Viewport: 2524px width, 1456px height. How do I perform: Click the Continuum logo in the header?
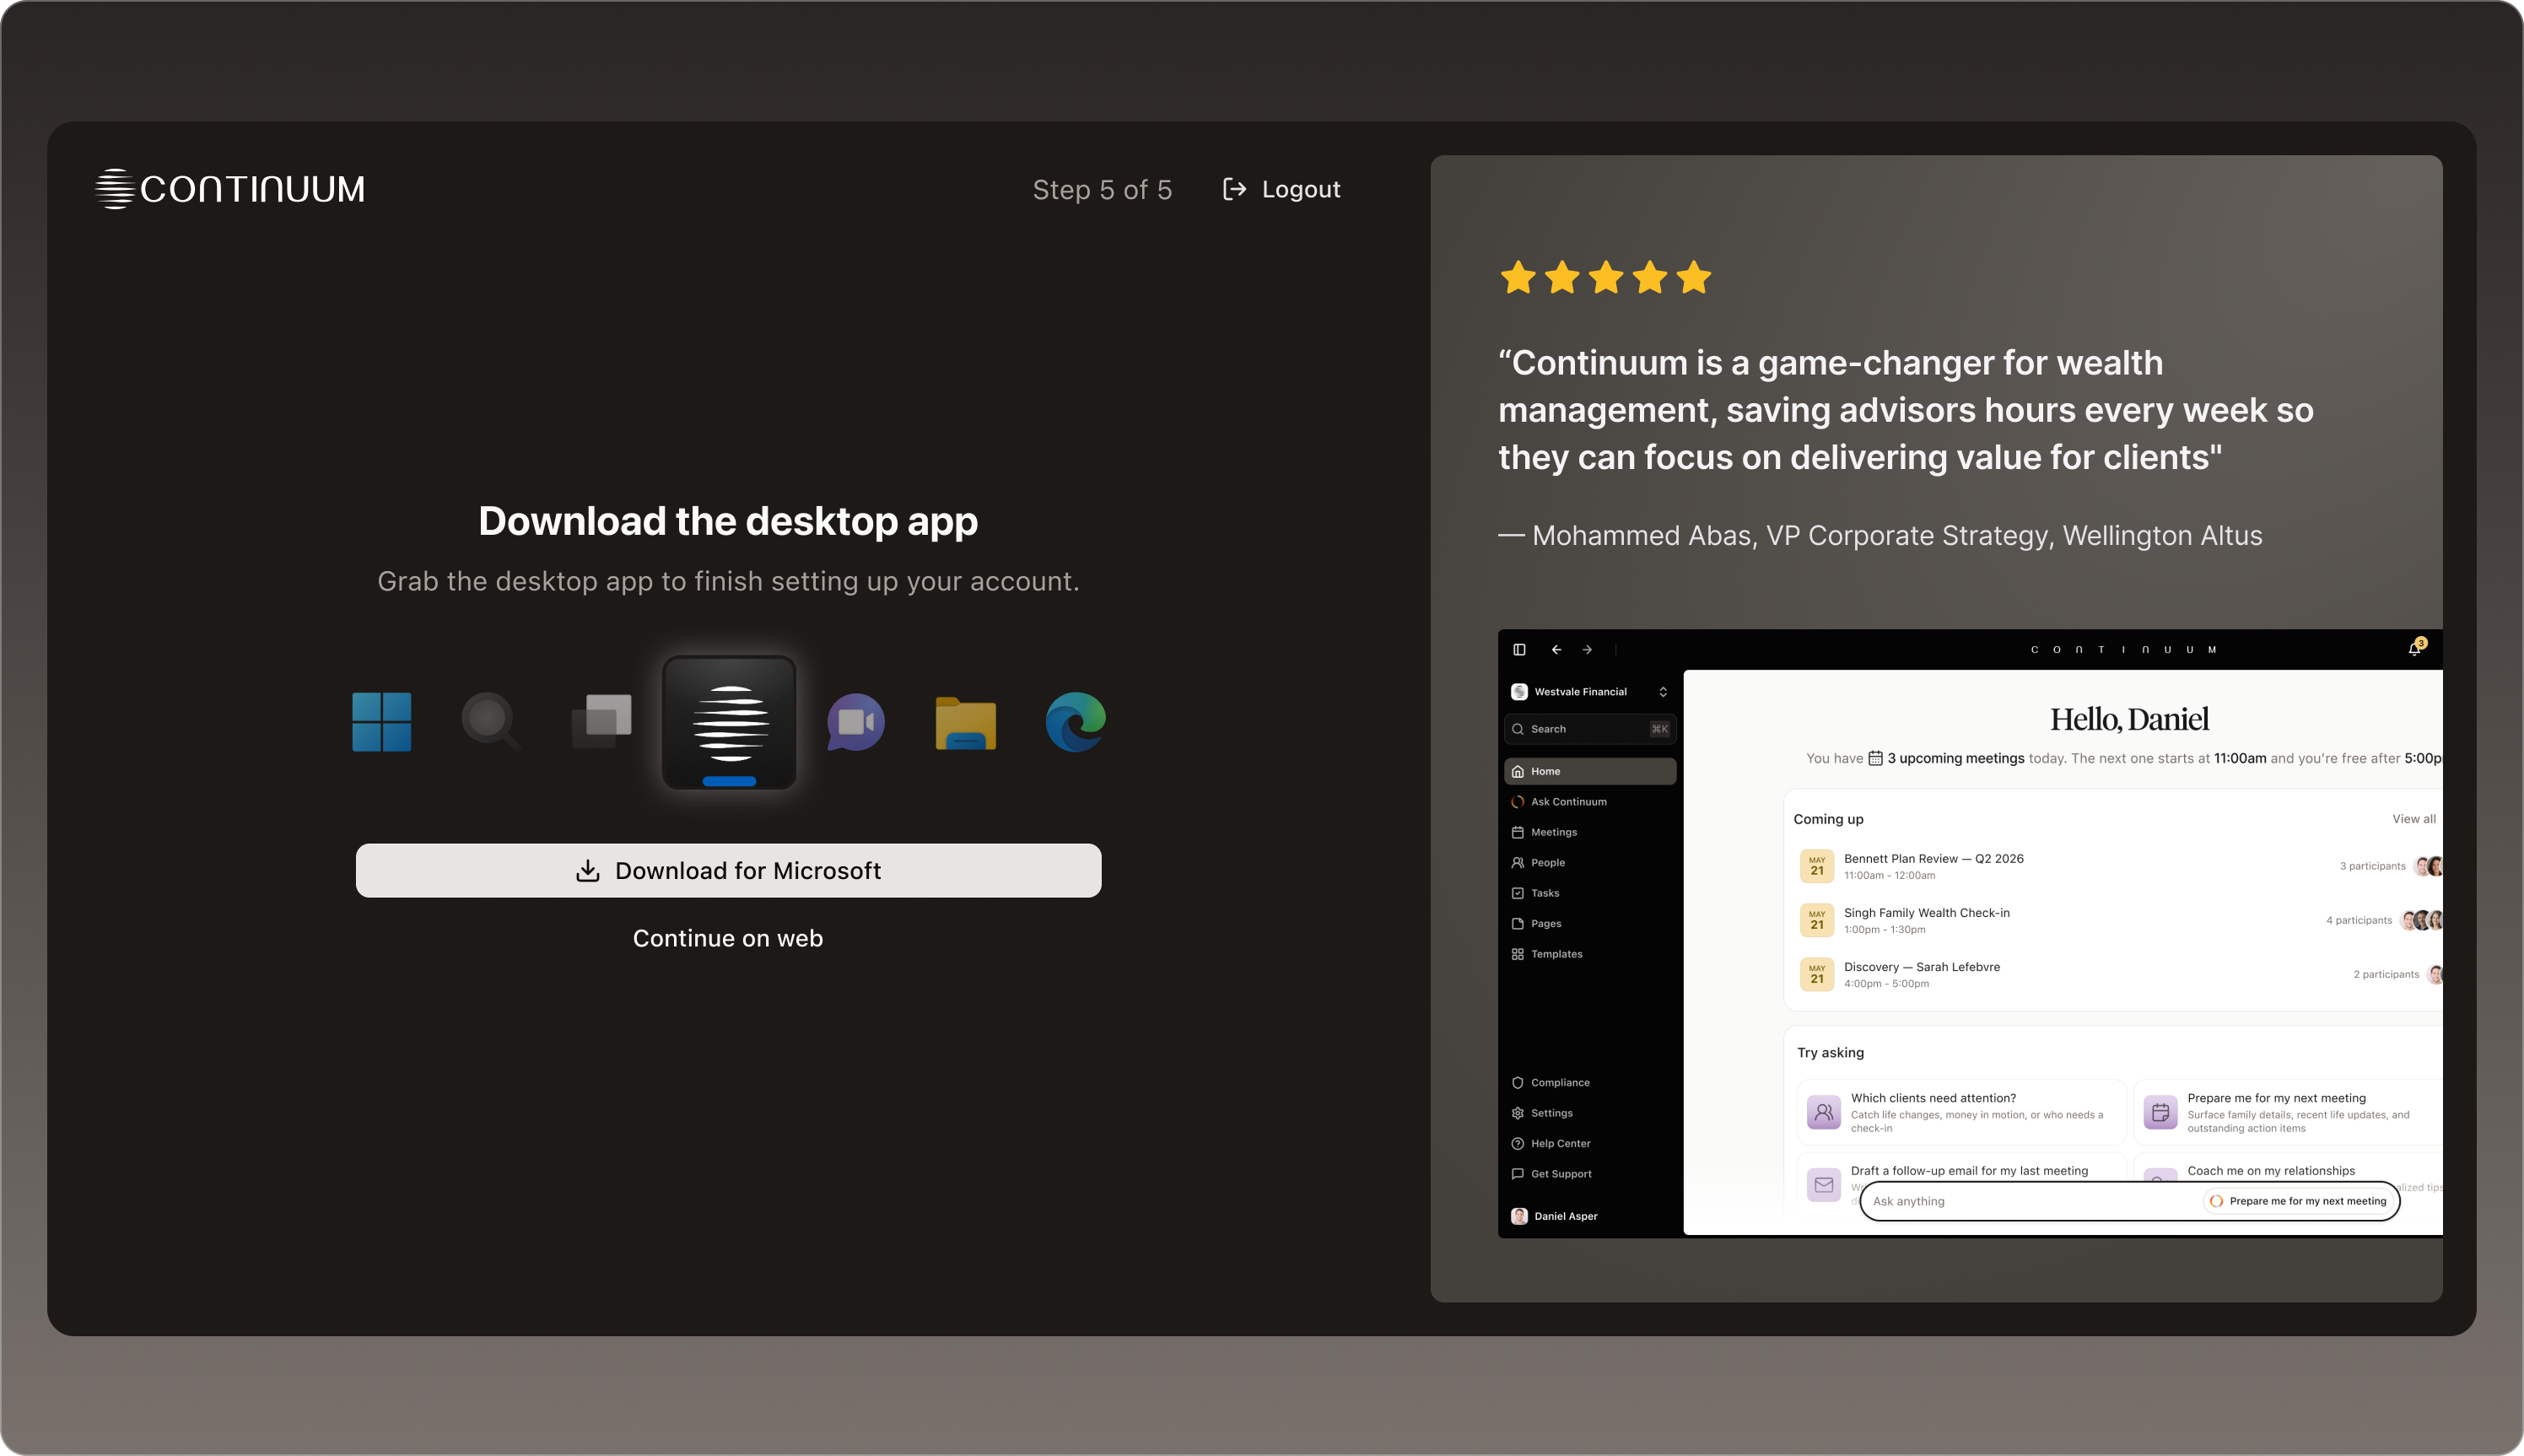230,189
